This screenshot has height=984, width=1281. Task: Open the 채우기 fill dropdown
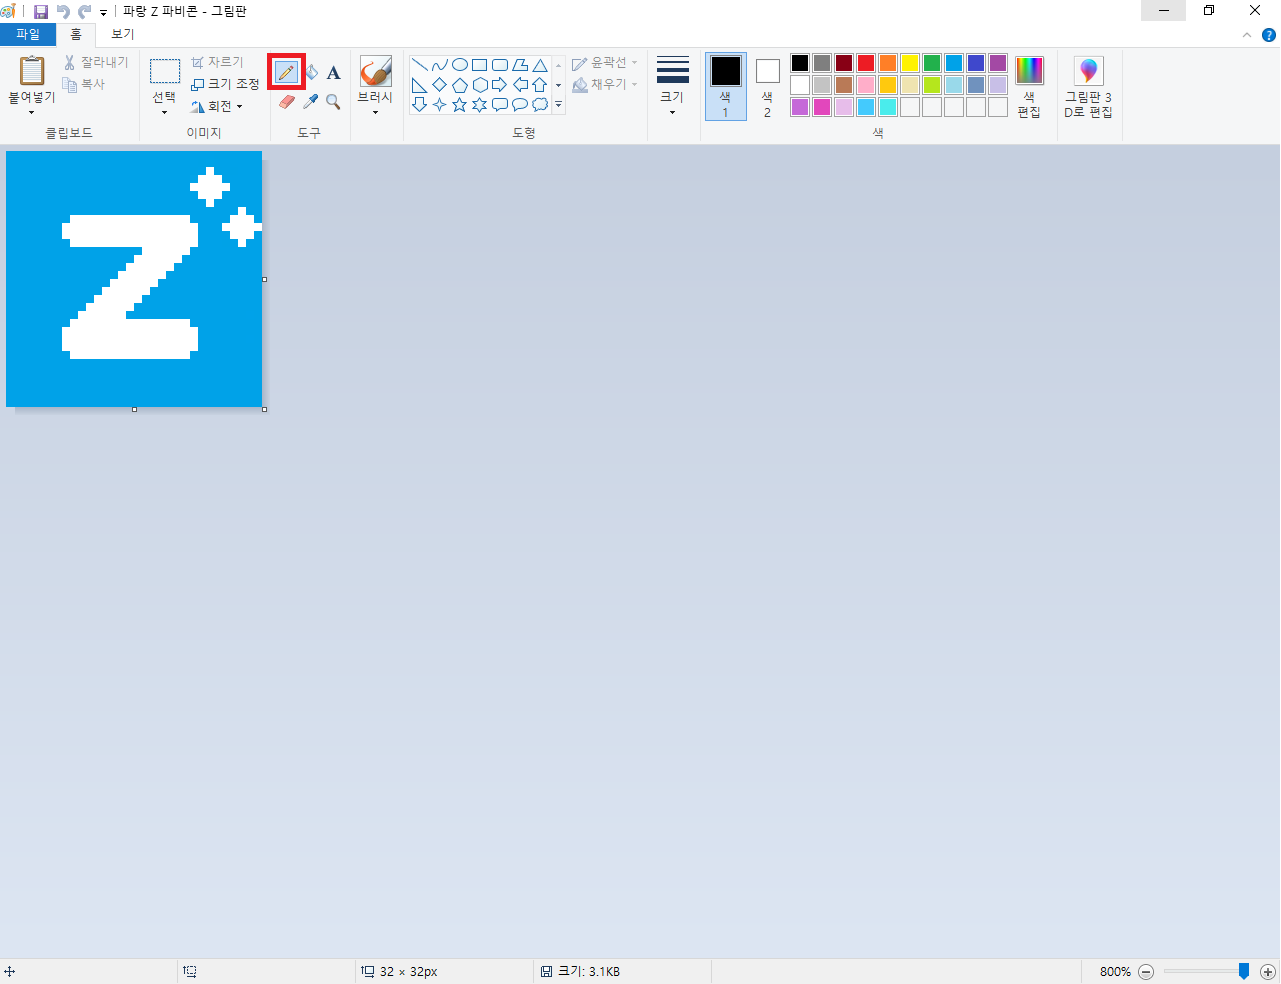tap(605, 85)
